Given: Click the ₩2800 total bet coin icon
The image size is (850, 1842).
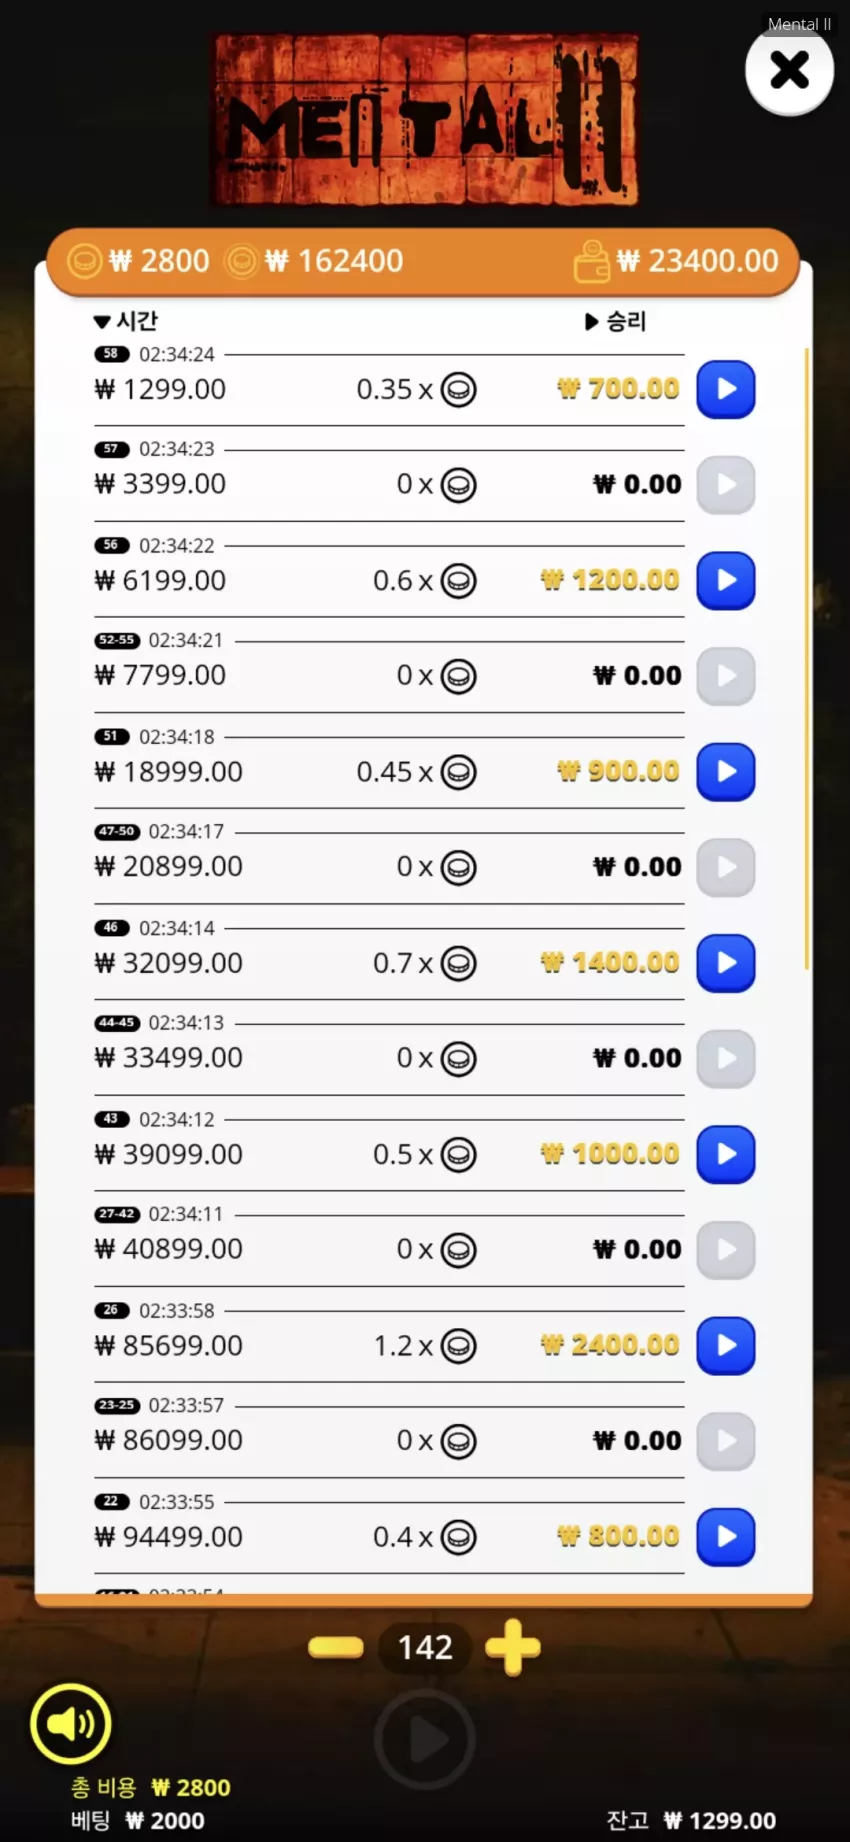Looking at the screenshot, I should coord(84,262).
